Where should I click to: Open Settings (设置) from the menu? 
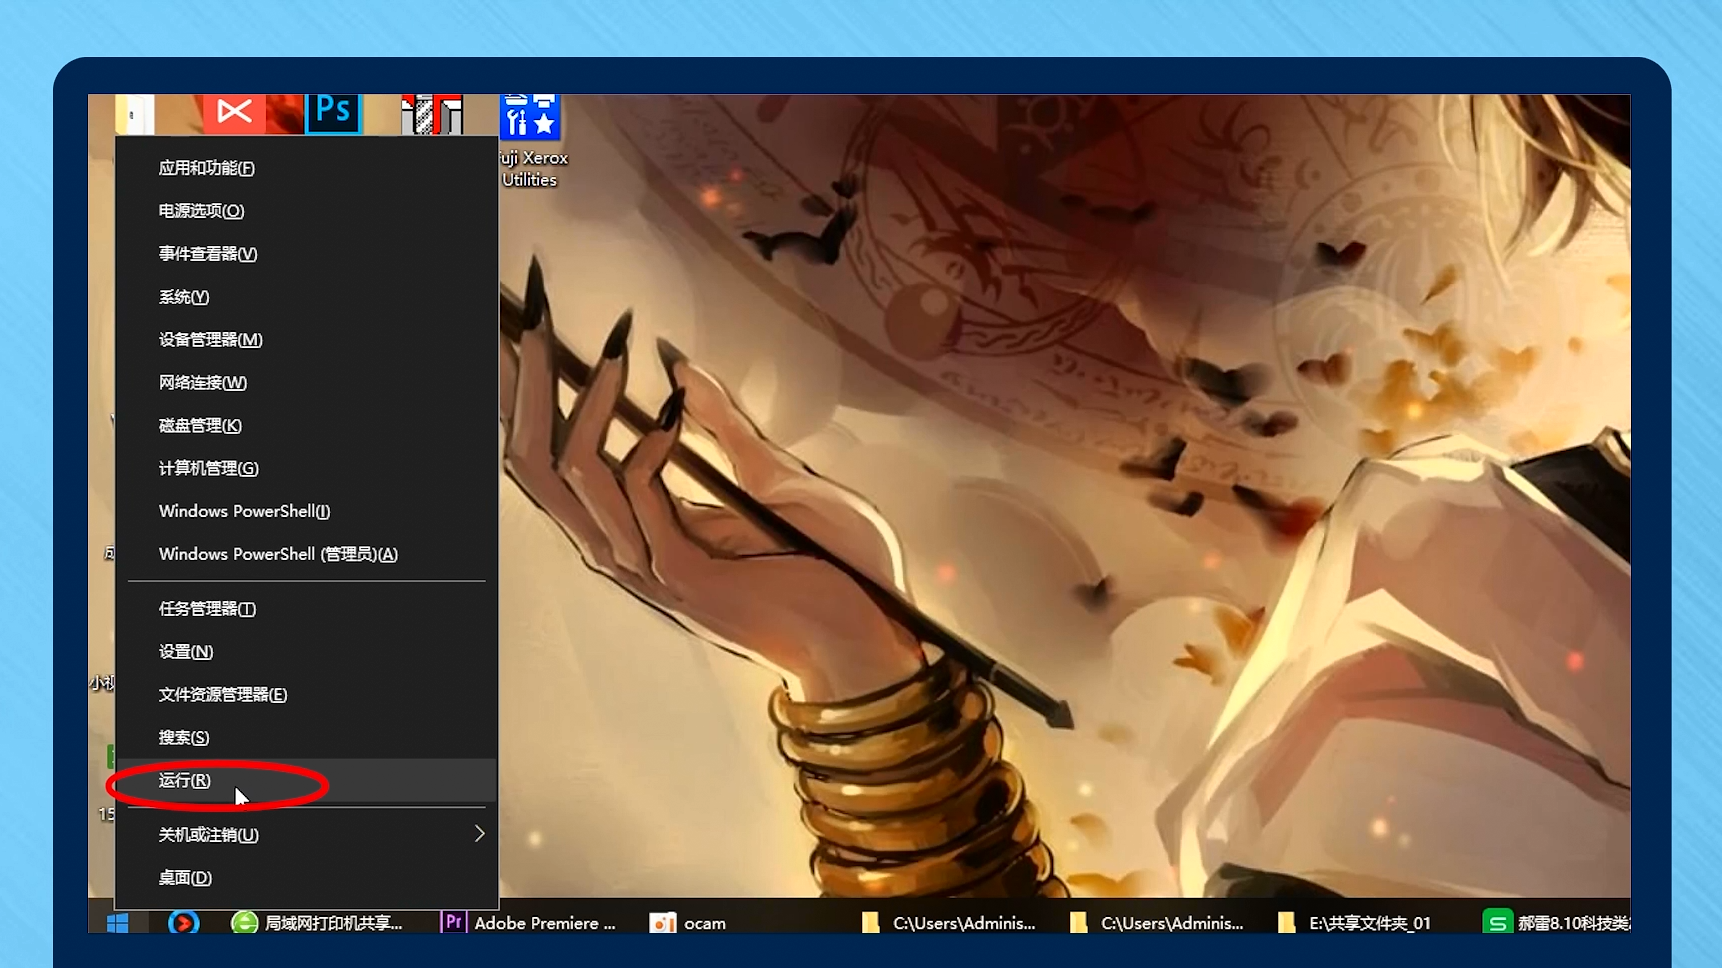307,652
